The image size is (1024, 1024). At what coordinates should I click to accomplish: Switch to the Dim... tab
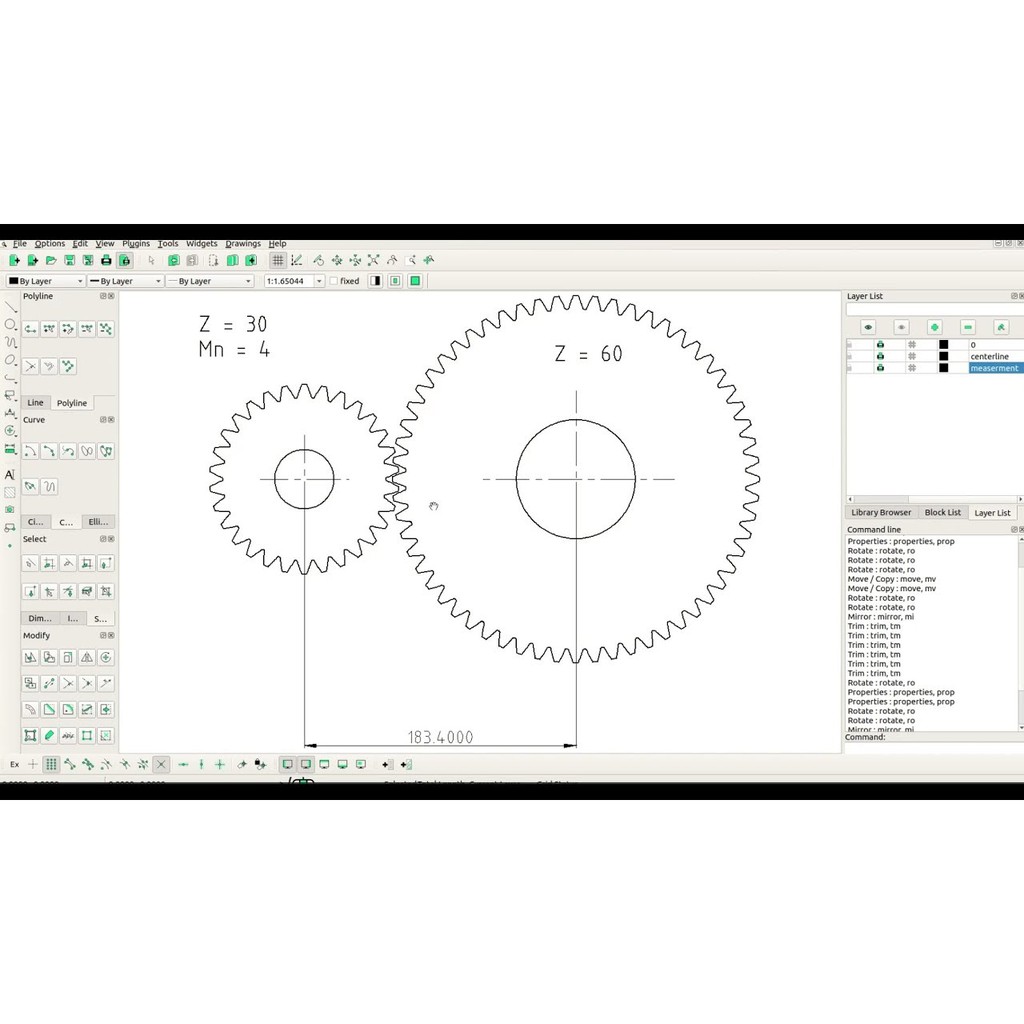coord(40,618)
